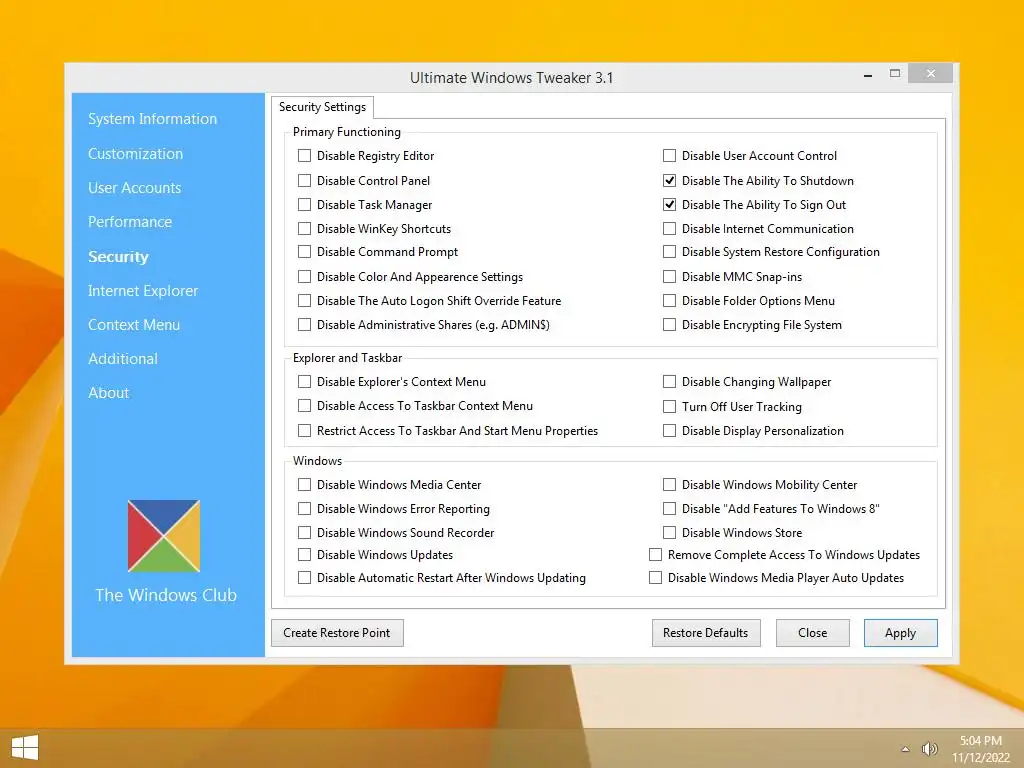Check Remove Complete Access To Windows Updates

point(656,554)
